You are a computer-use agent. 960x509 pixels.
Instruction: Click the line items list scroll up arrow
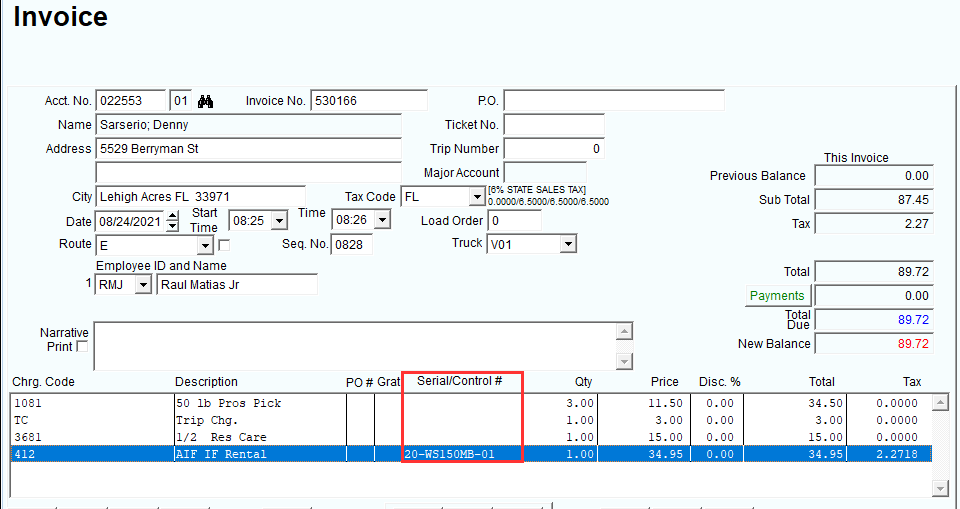[940, 402]
